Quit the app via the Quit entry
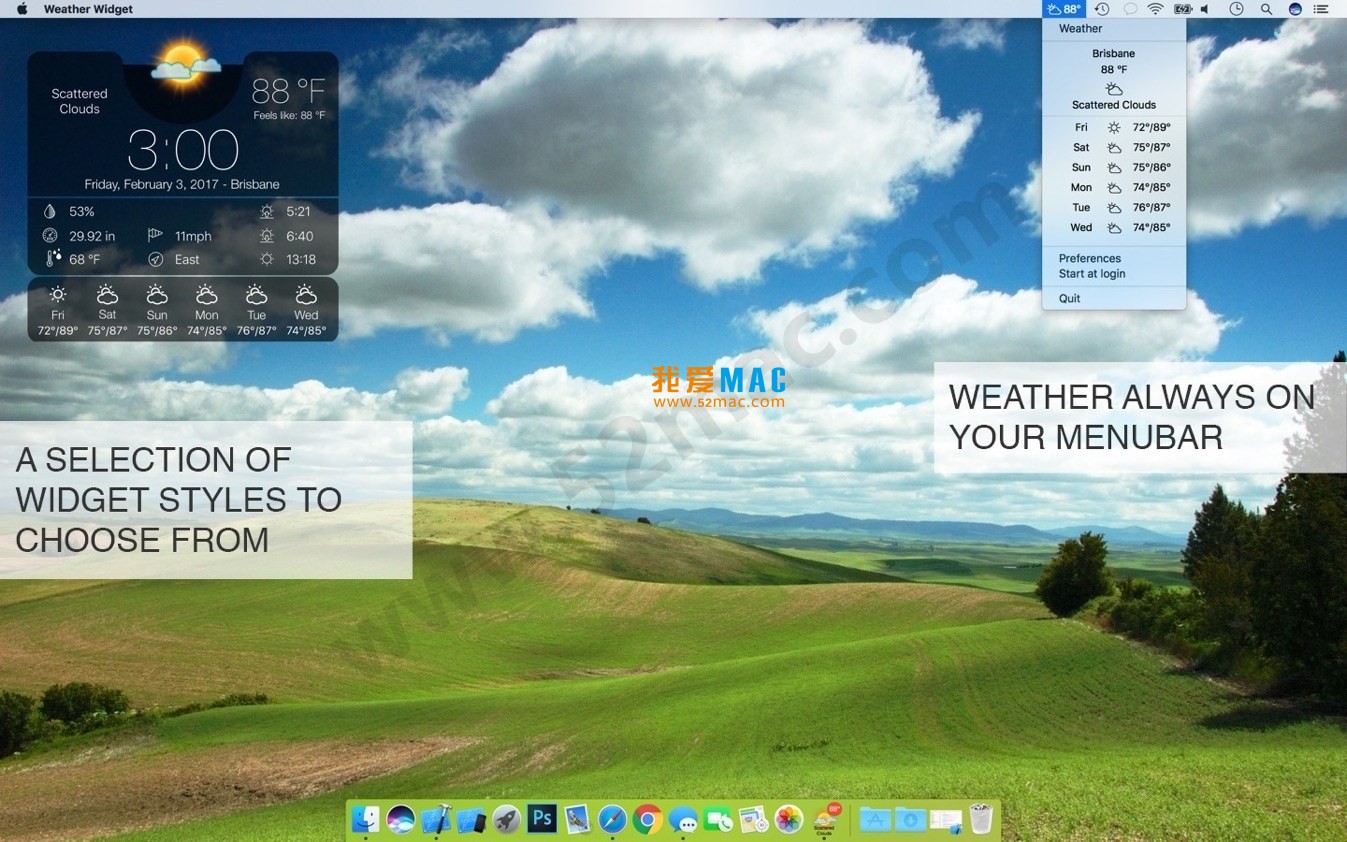 click(1069, 298)
